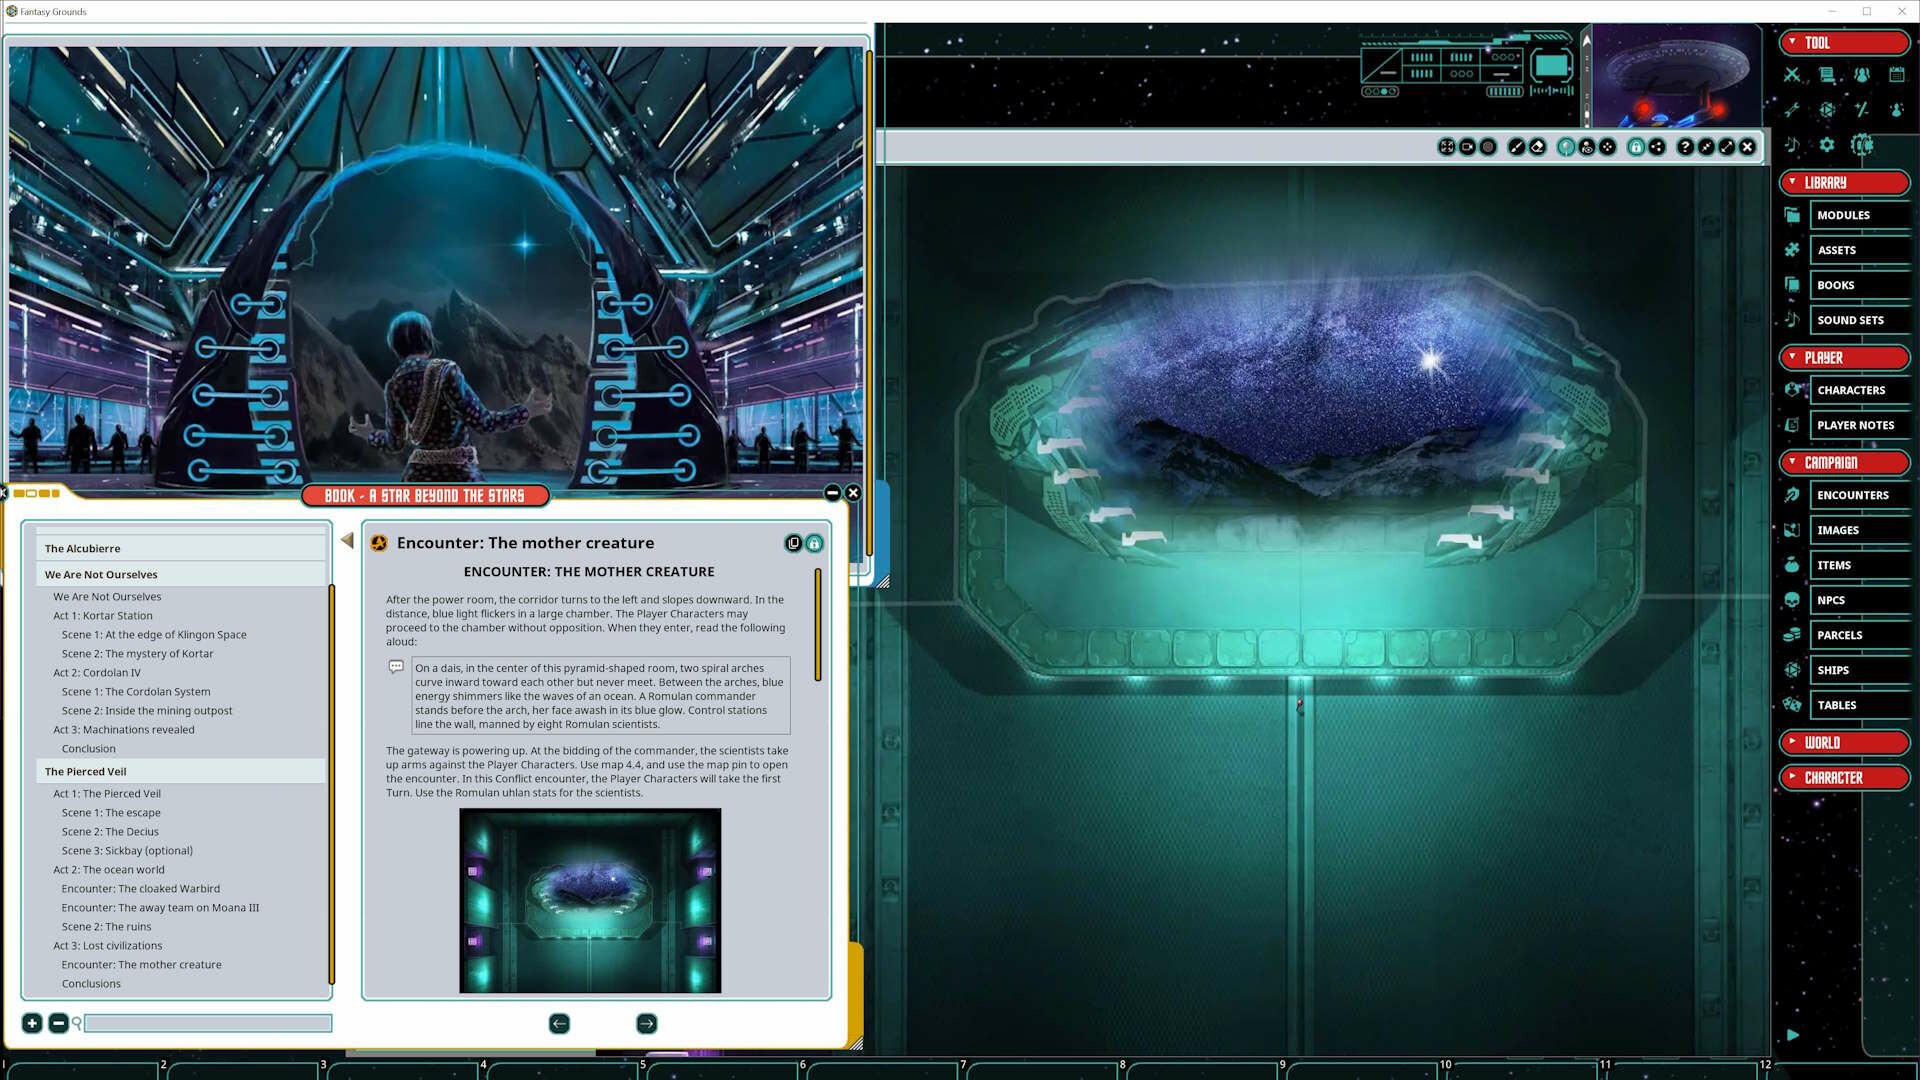Click the player vision icon on the map toolbar
Viewport: 1920px width, 1080px height.
1587,146
